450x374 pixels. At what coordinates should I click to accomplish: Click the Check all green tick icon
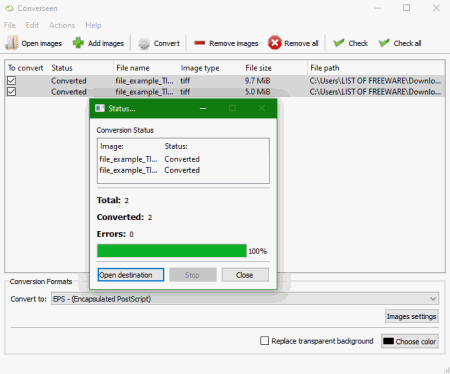[384, 43]
